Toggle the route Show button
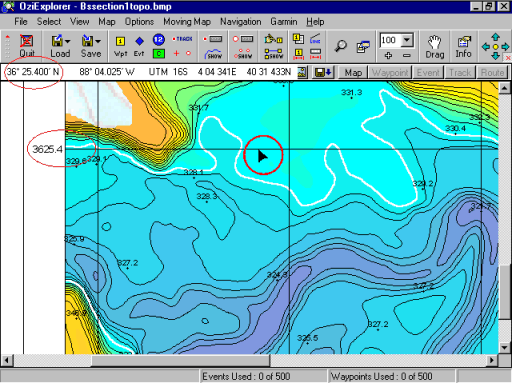This screenshot has height=383, width=512. coord(274,54)
